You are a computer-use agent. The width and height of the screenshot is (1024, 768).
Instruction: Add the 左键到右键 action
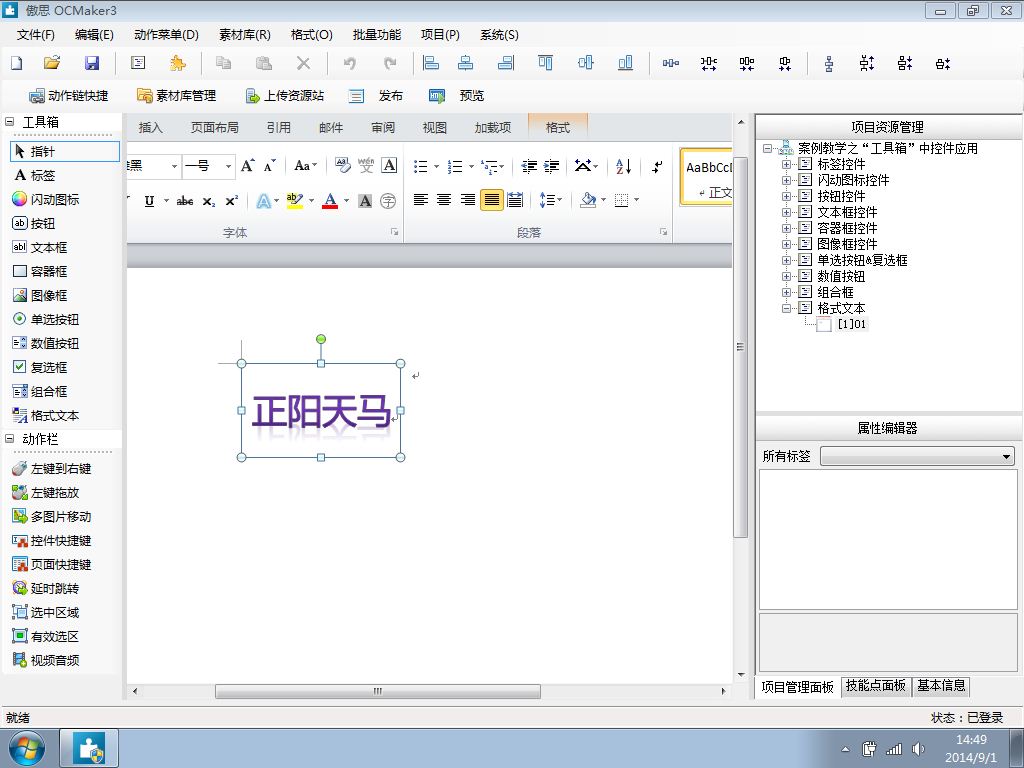pyautogui.click(x=52, y=469)
